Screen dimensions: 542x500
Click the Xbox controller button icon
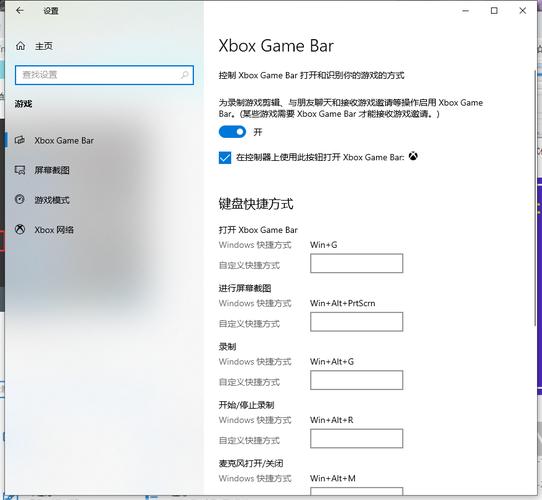(413, 156)
